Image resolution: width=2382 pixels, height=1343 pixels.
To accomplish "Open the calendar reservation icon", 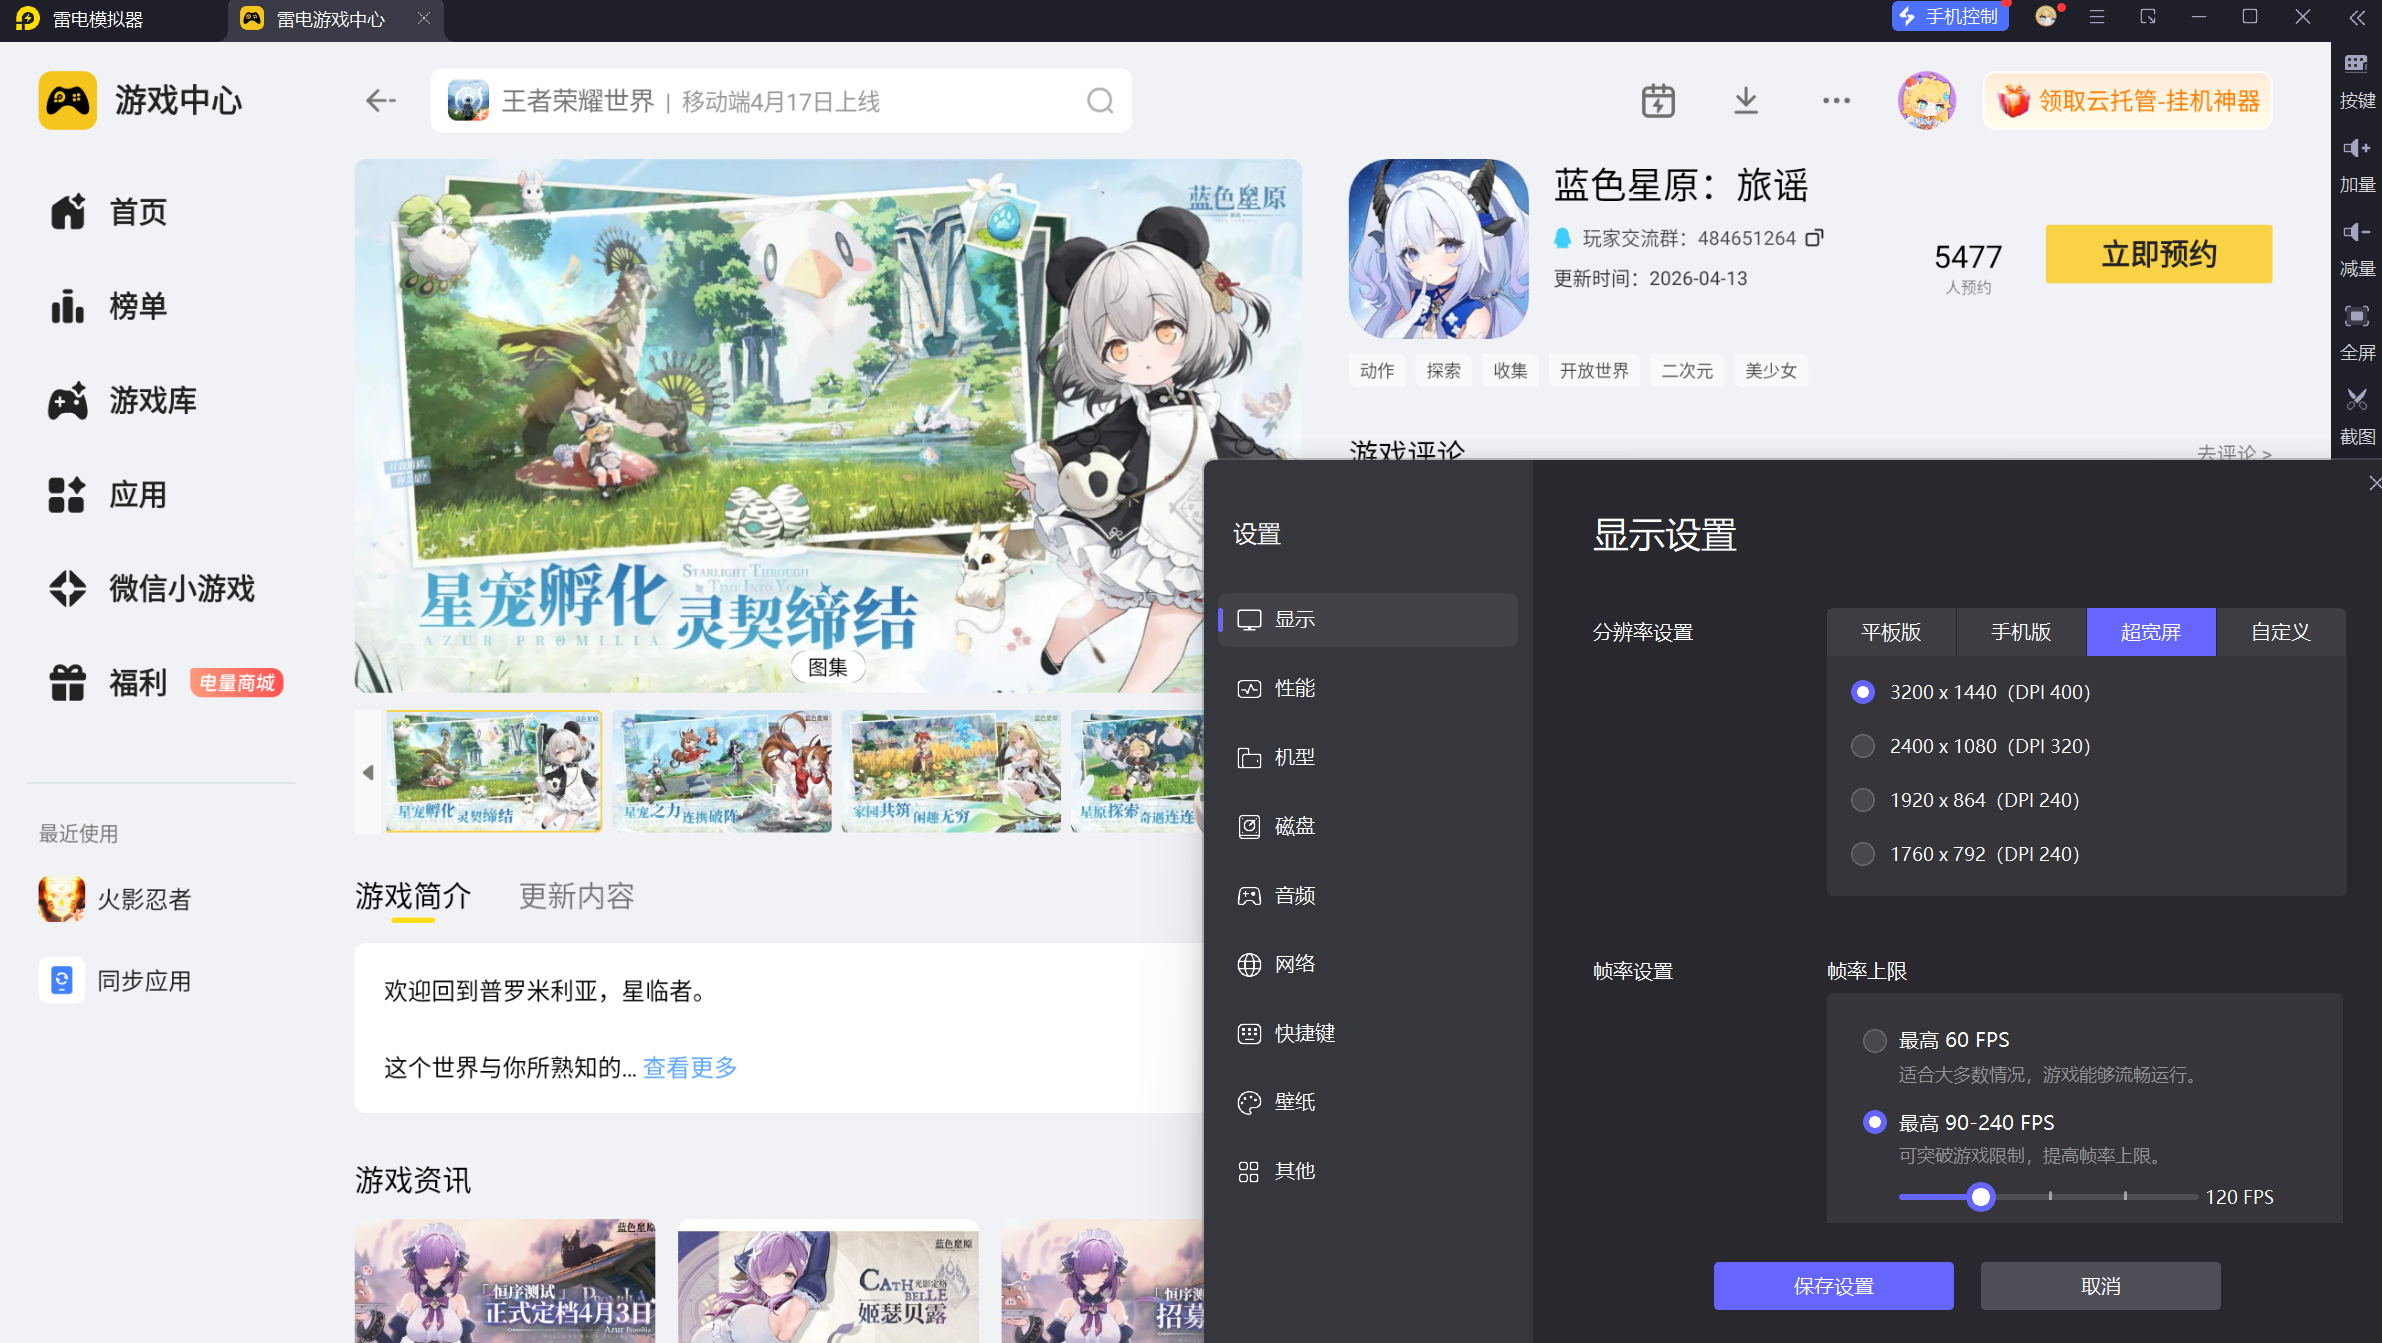I will point(1658,101).
